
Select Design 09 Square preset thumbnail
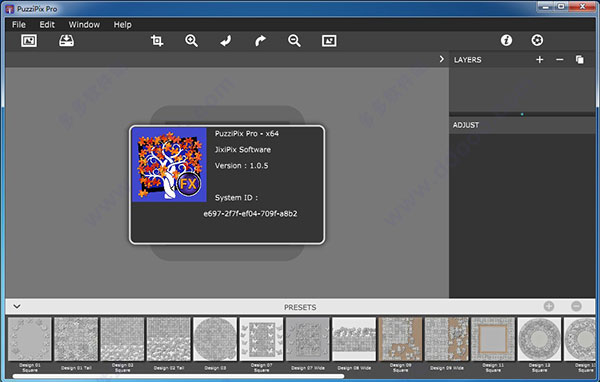coord(400,339)
